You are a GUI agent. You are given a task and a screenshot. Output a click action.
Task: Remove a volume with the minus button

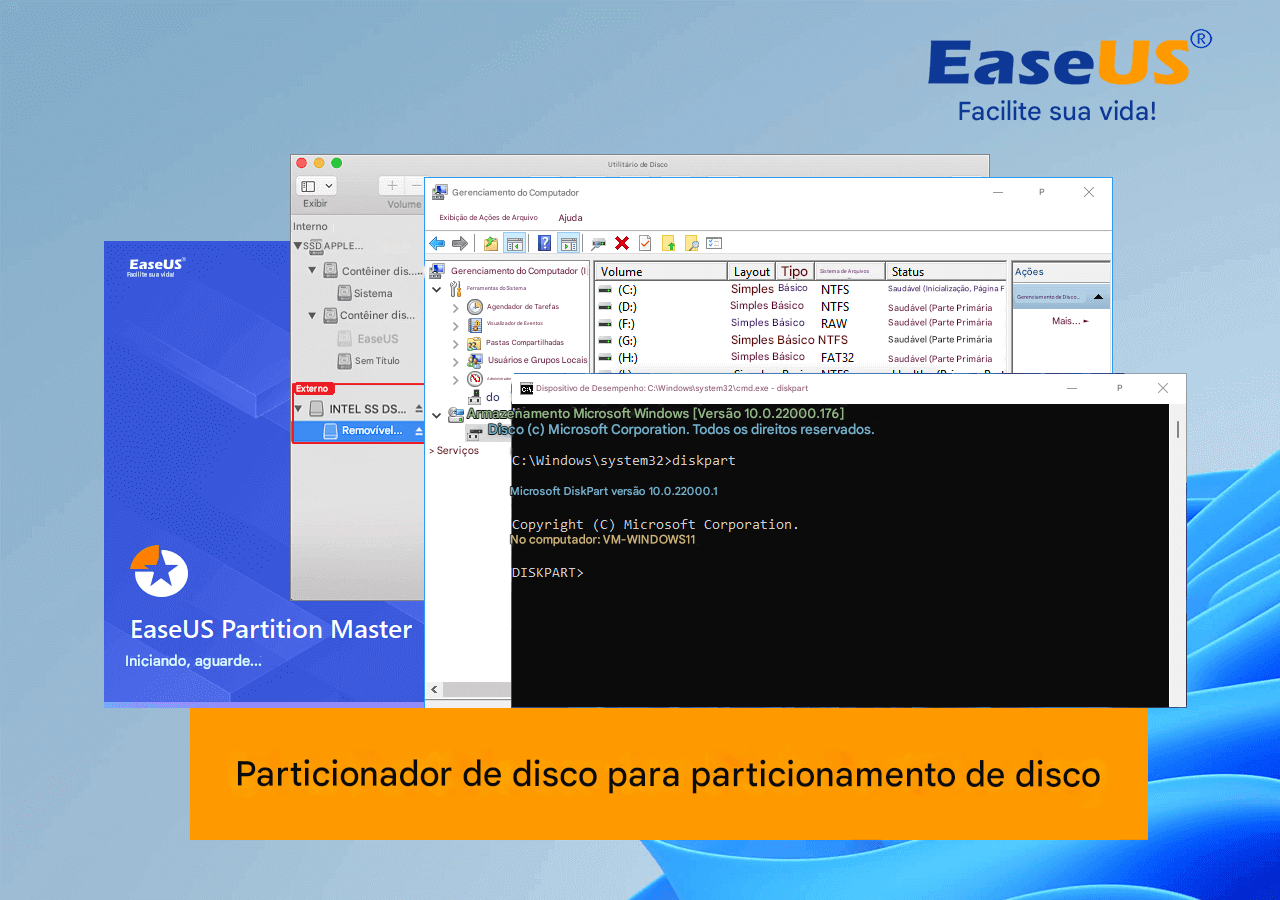point(415,186)
